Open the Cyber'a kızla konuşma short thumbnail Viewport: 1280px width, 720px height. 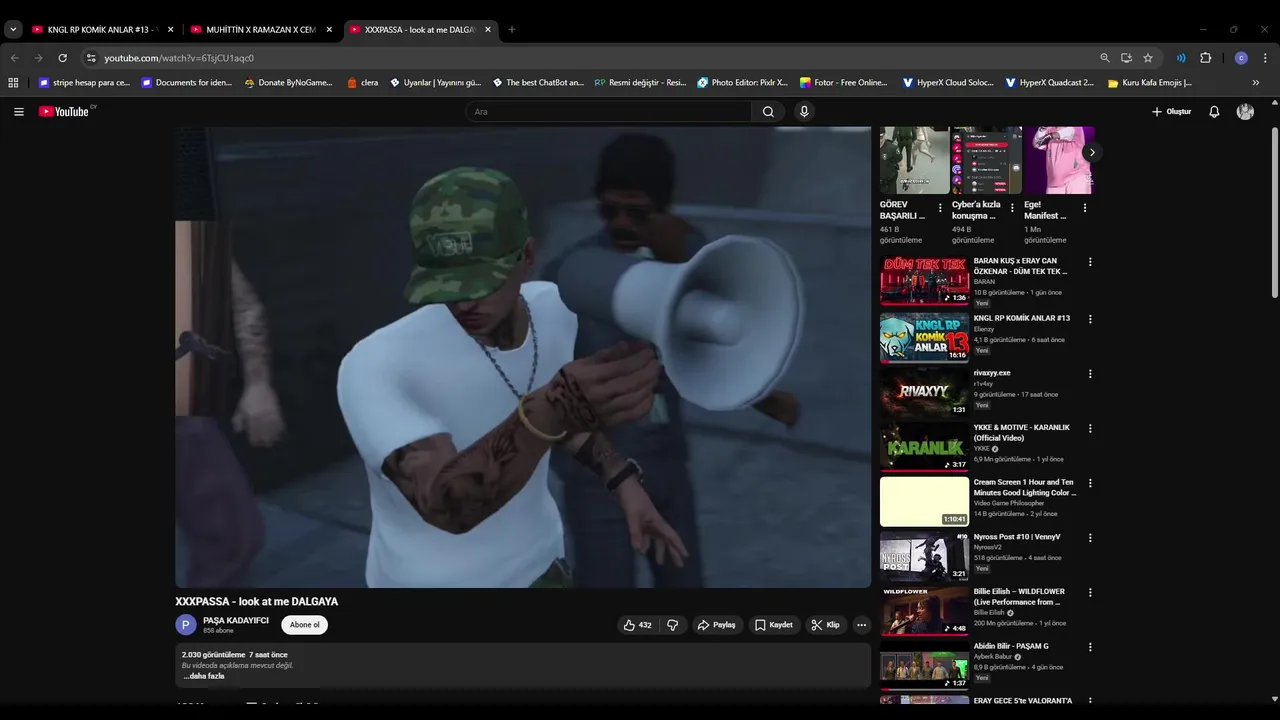tap(986, 160)
